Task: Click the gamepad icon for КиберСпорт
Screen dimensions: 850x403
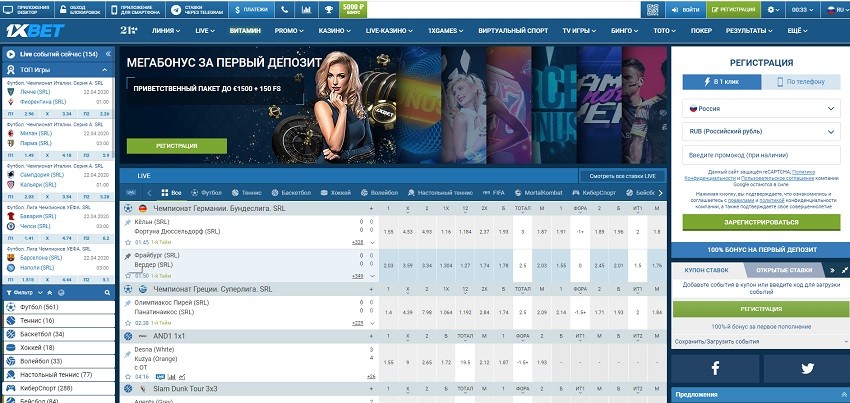Action: 11,388
